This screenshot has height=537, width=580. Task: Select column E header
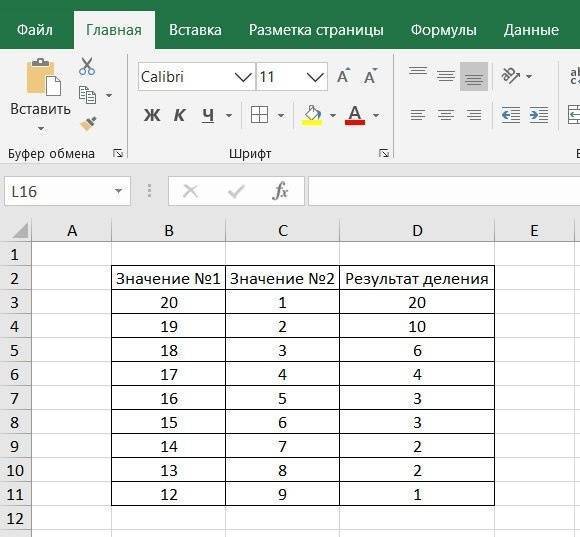click(534, 231)
